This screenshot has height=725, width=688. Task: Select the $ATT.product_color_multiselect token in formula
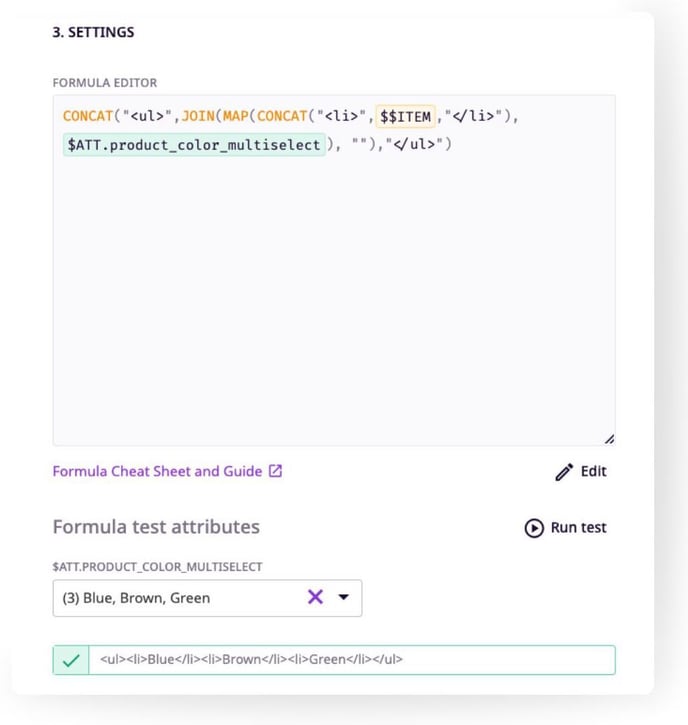coord(194,145)
